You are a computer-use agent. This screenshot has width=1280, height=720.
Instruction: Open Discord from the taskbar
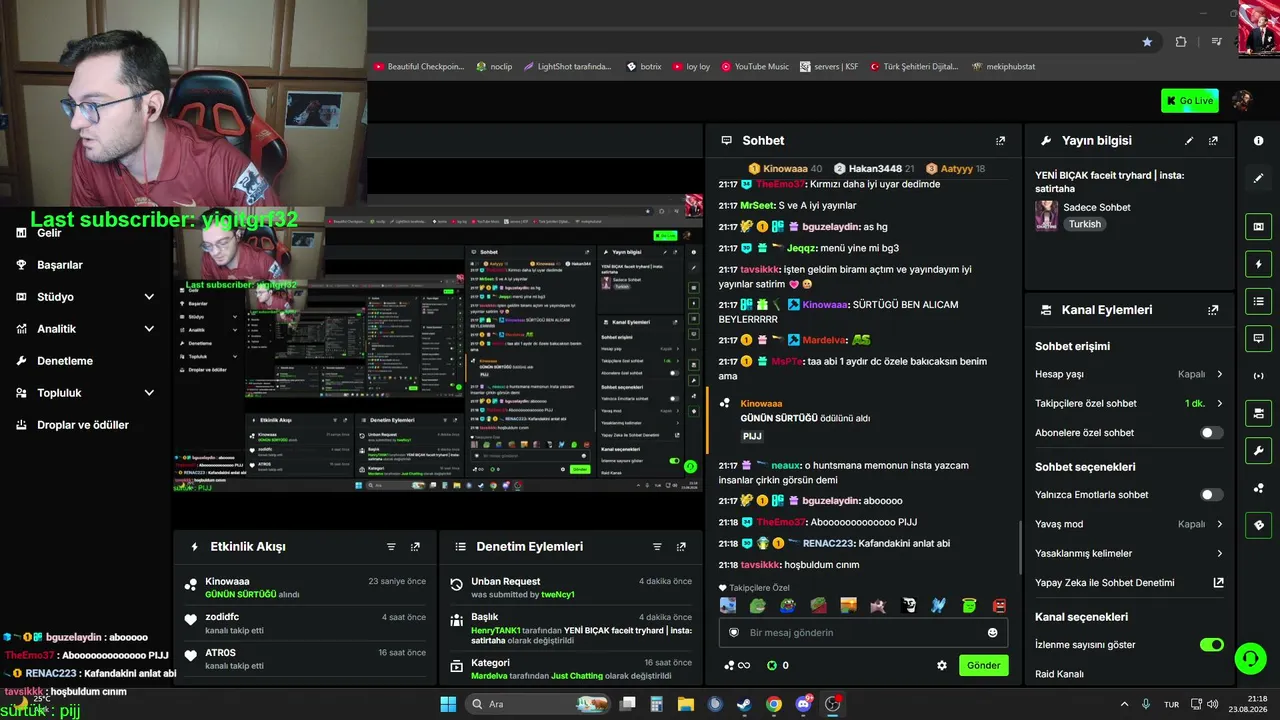pos(803,704)
